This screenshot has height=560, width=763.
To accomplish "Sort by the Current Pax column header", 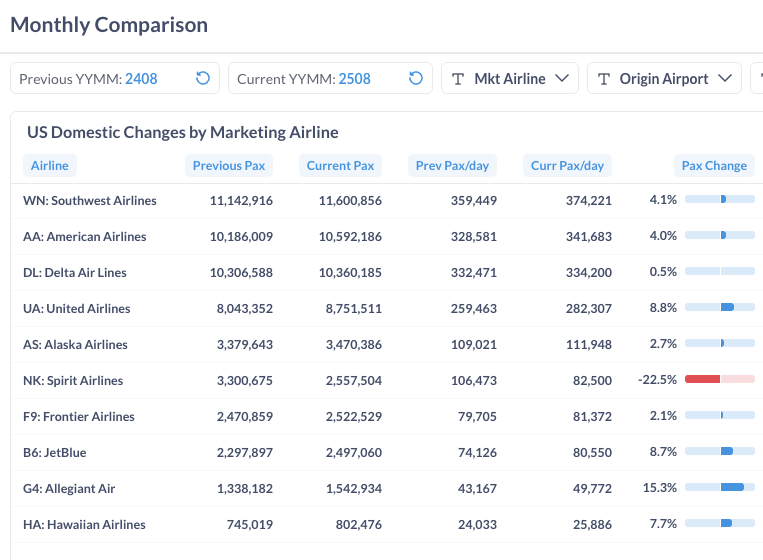I will click(x=340, y=165).
